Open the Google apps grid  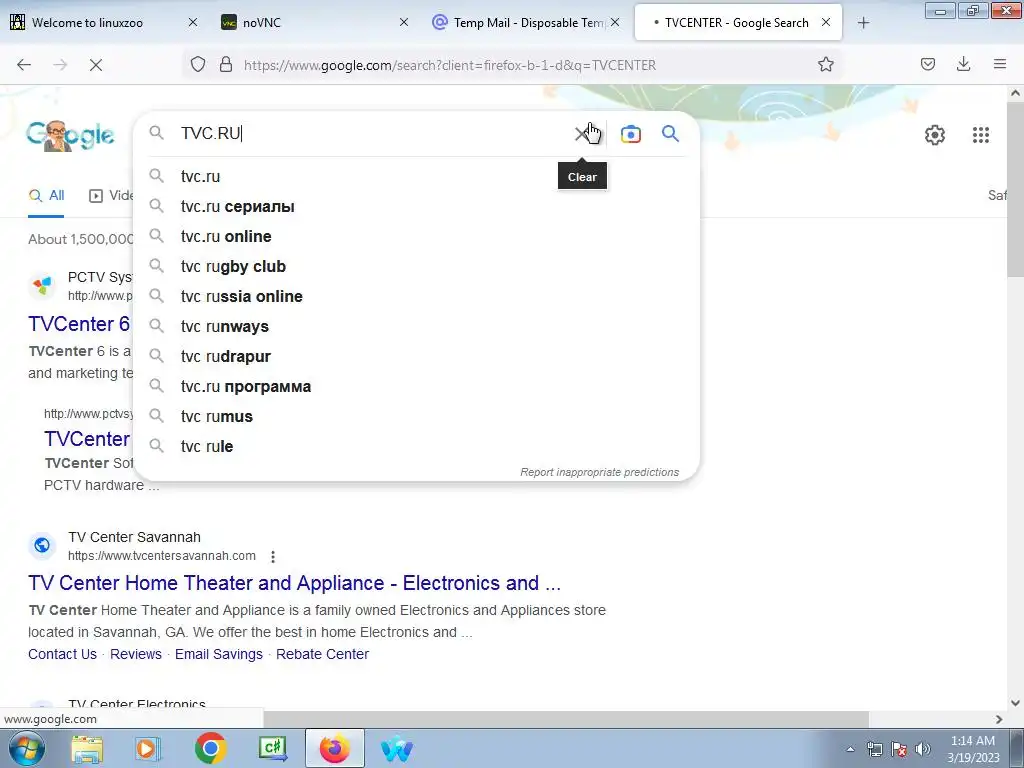coord(981,135)
